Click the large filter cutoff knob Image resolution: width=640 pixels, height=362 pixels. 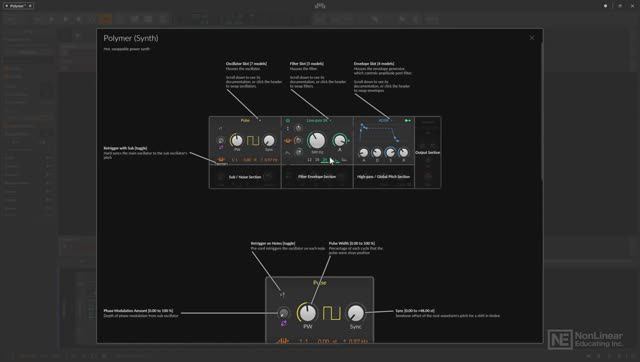click(x=317, y=140)
